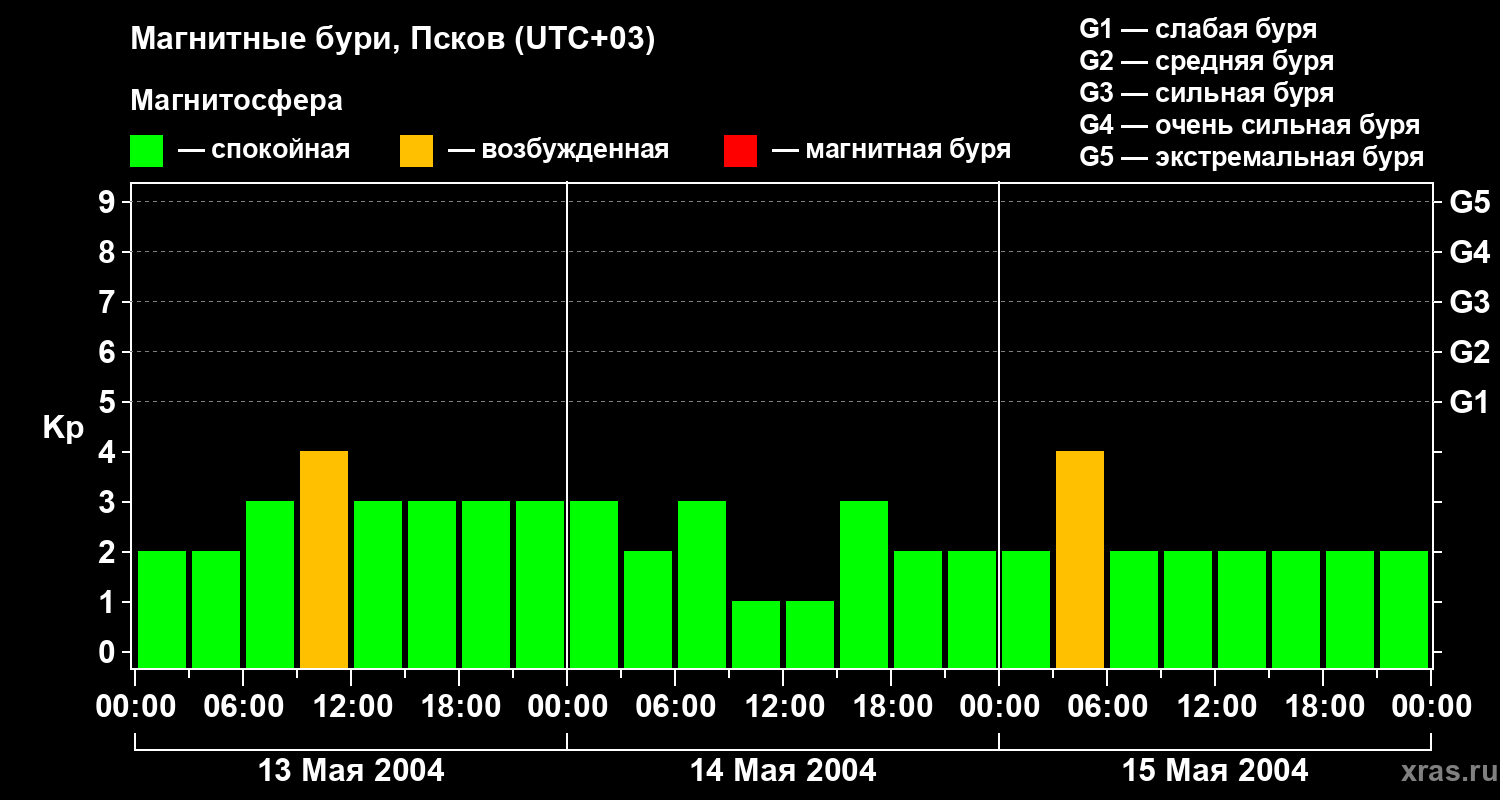Select the "Магнитосфера" legend heading
This screenshot has height=800, width=1500.
point(236,101)
